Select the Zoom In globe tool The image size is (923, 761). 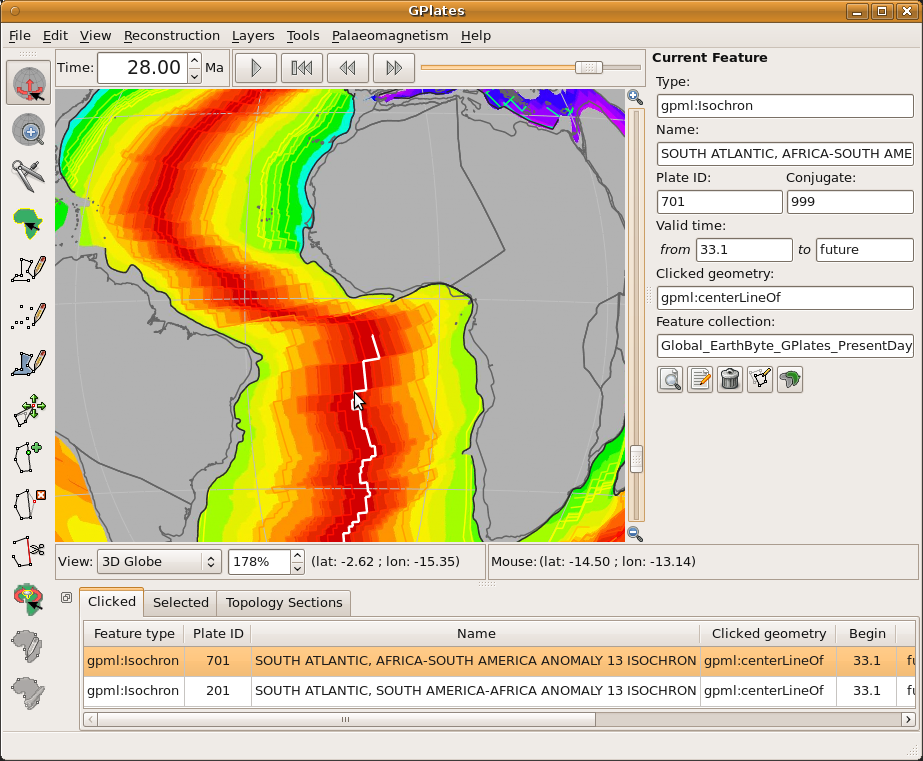28,129
